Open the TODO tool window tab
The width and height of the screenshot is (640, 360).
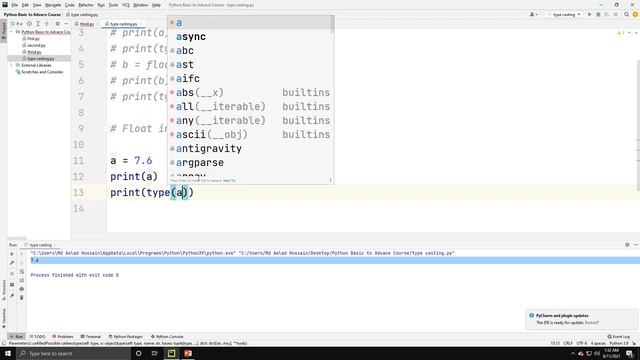pyautogui.click(x=38, y=337)
